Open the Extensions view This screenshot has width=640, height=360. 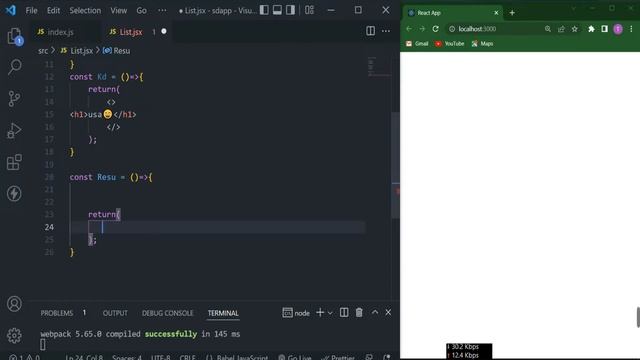pyautogui.click(x=14, y=162)
